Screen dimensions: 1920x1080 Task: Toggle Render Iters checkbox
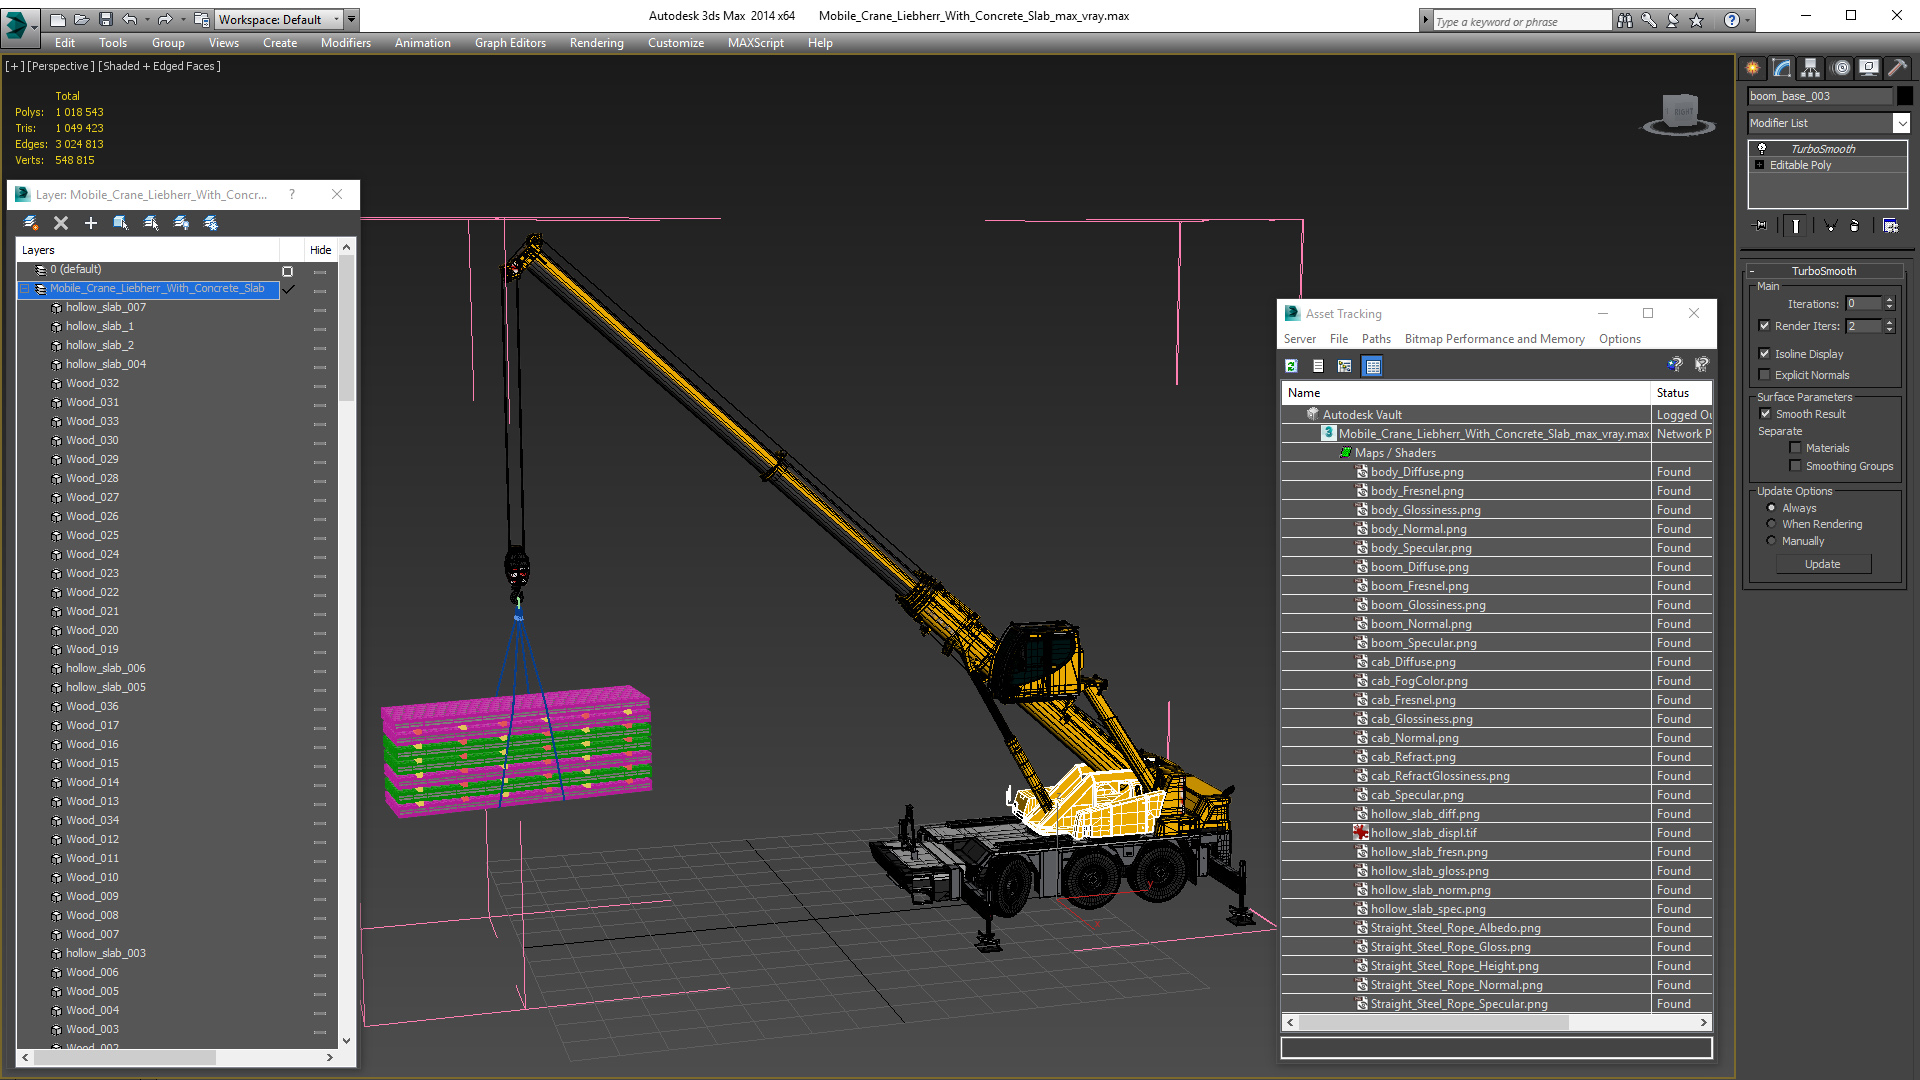coord(1765,326)
